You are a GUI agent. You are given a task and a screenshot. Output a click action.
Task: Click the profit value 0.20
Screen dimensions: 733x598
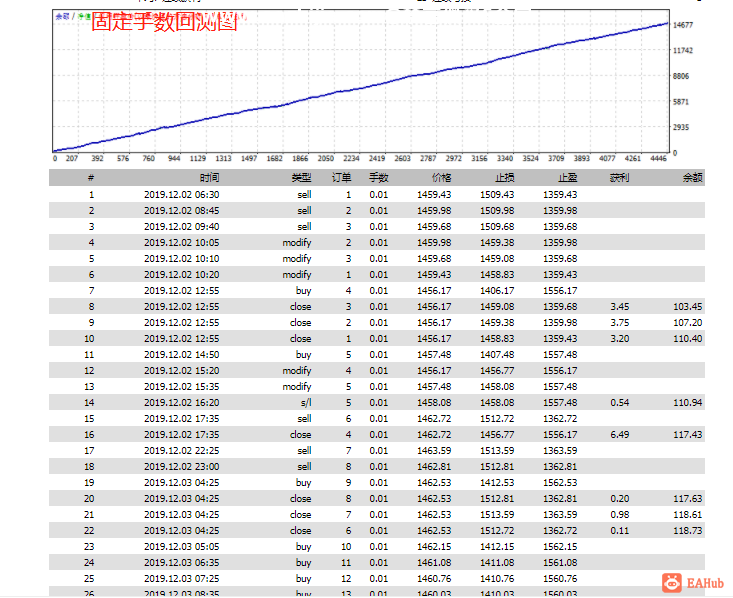619,498
